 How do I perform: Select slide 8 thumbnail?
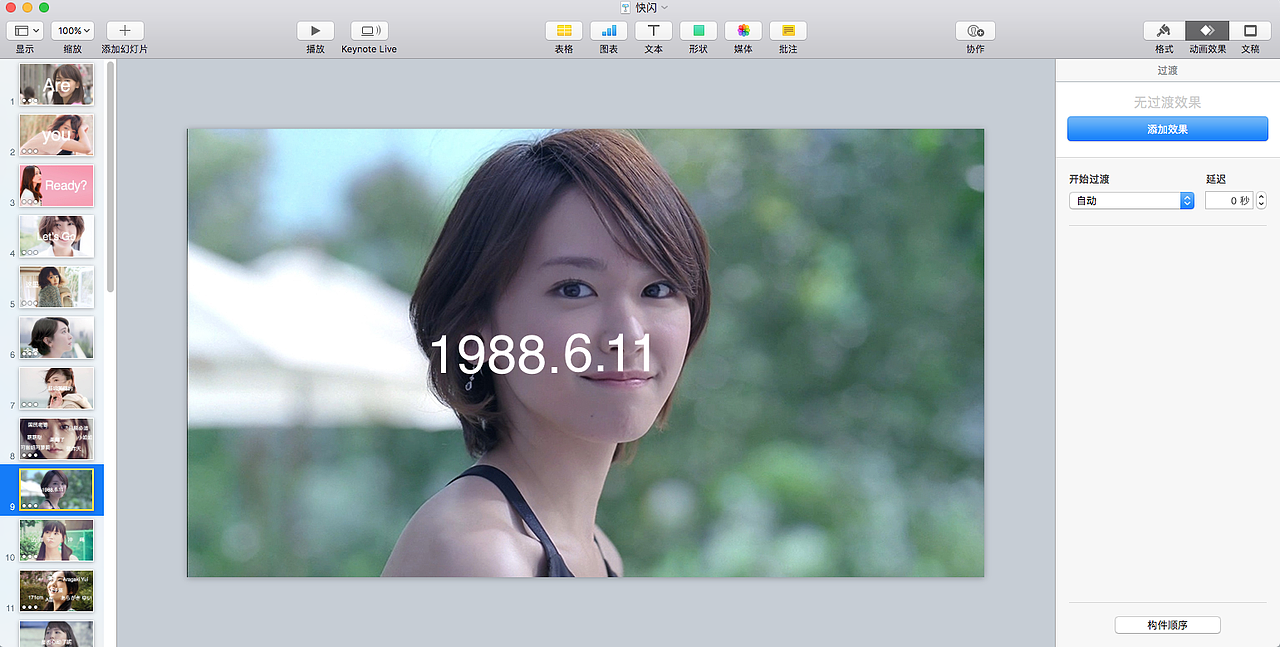(57, 439)
